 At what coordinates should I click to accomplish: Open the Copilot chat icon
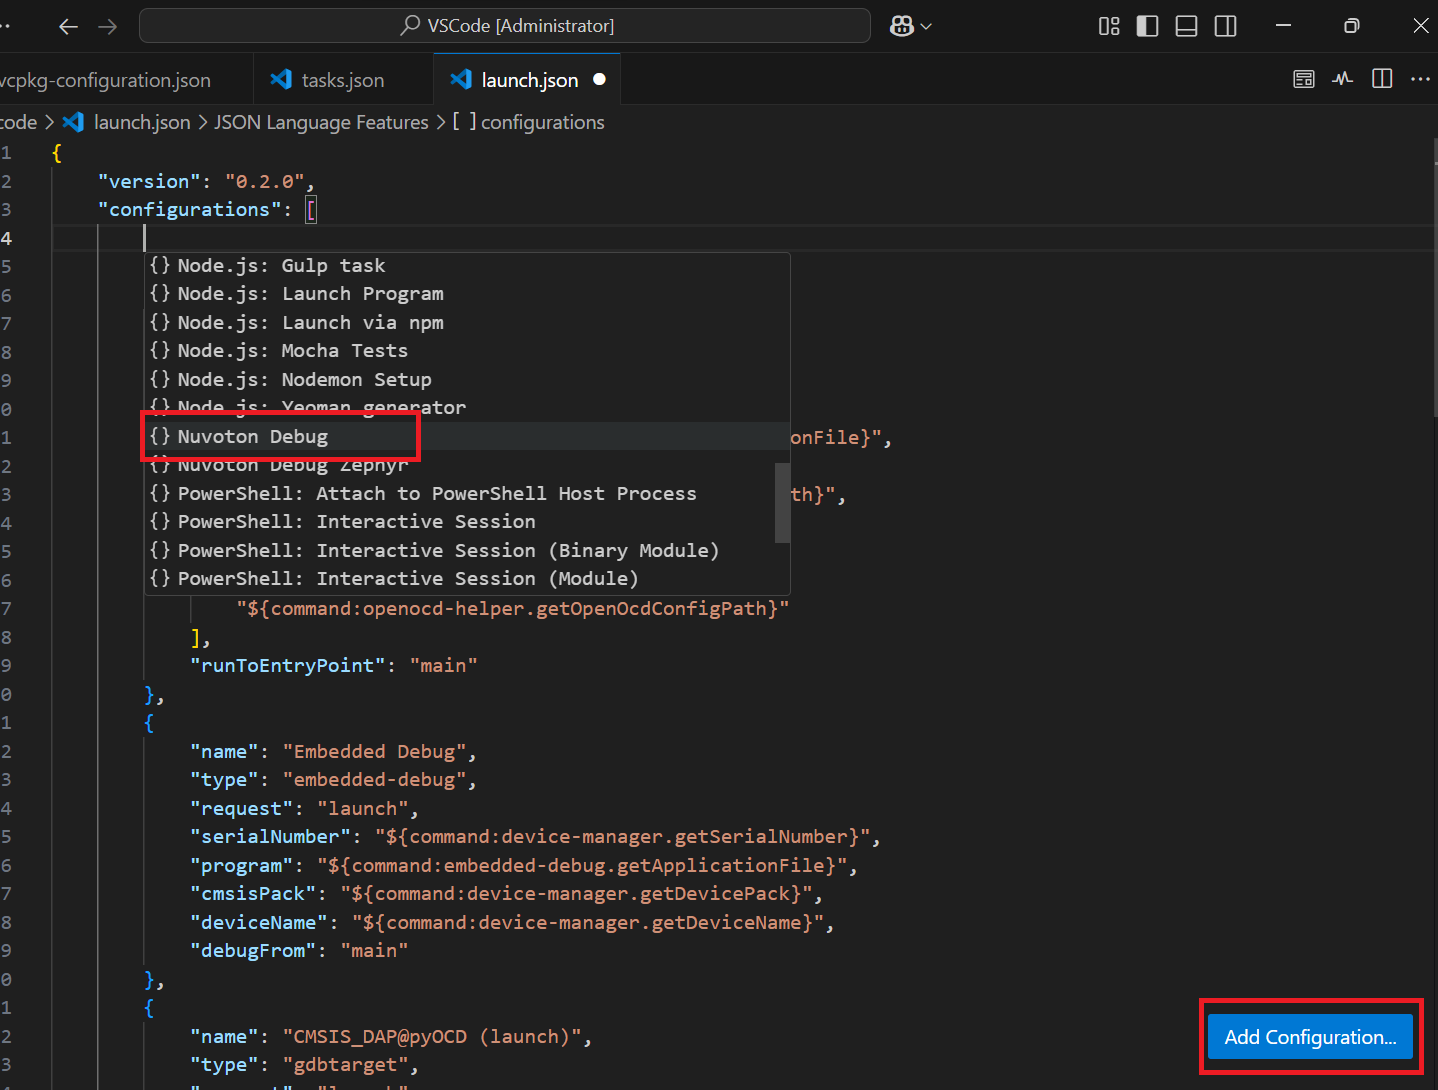[902, 27]
